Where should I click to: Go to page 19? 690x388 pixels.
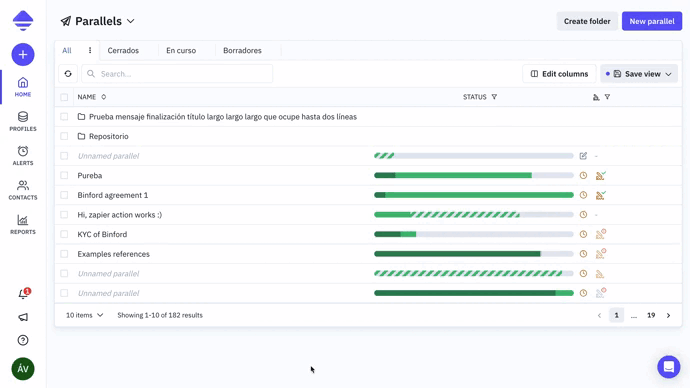coord(651,315)
